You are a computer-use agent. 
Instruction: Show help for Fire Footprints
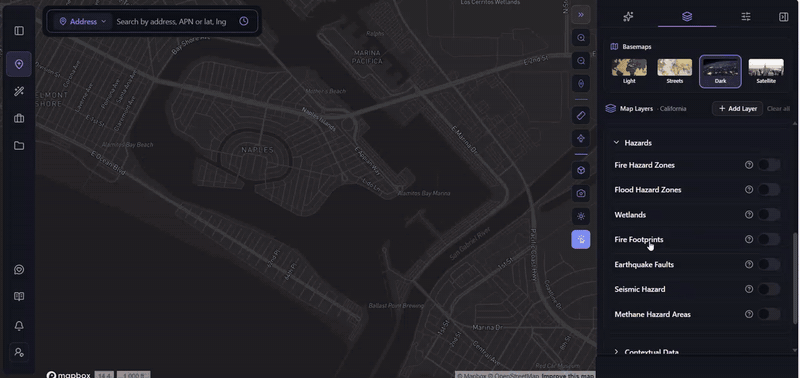pos(749,239)
